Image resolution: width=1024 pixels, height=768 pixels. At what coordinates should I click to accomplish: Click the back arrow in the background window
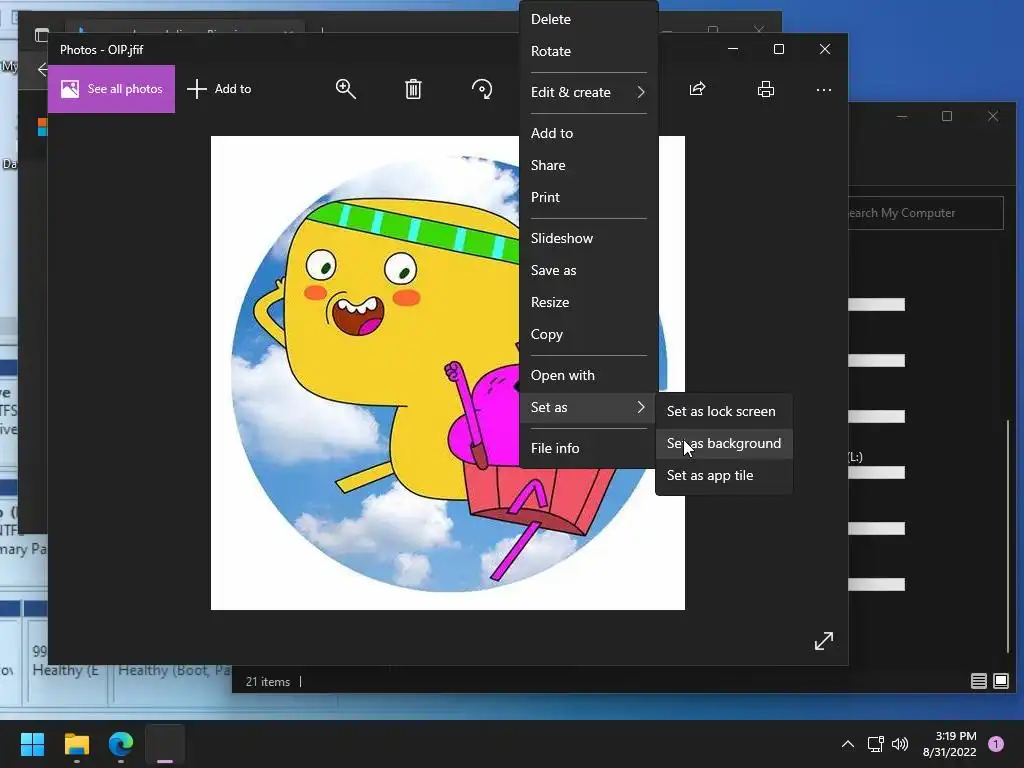pos(42,69)
